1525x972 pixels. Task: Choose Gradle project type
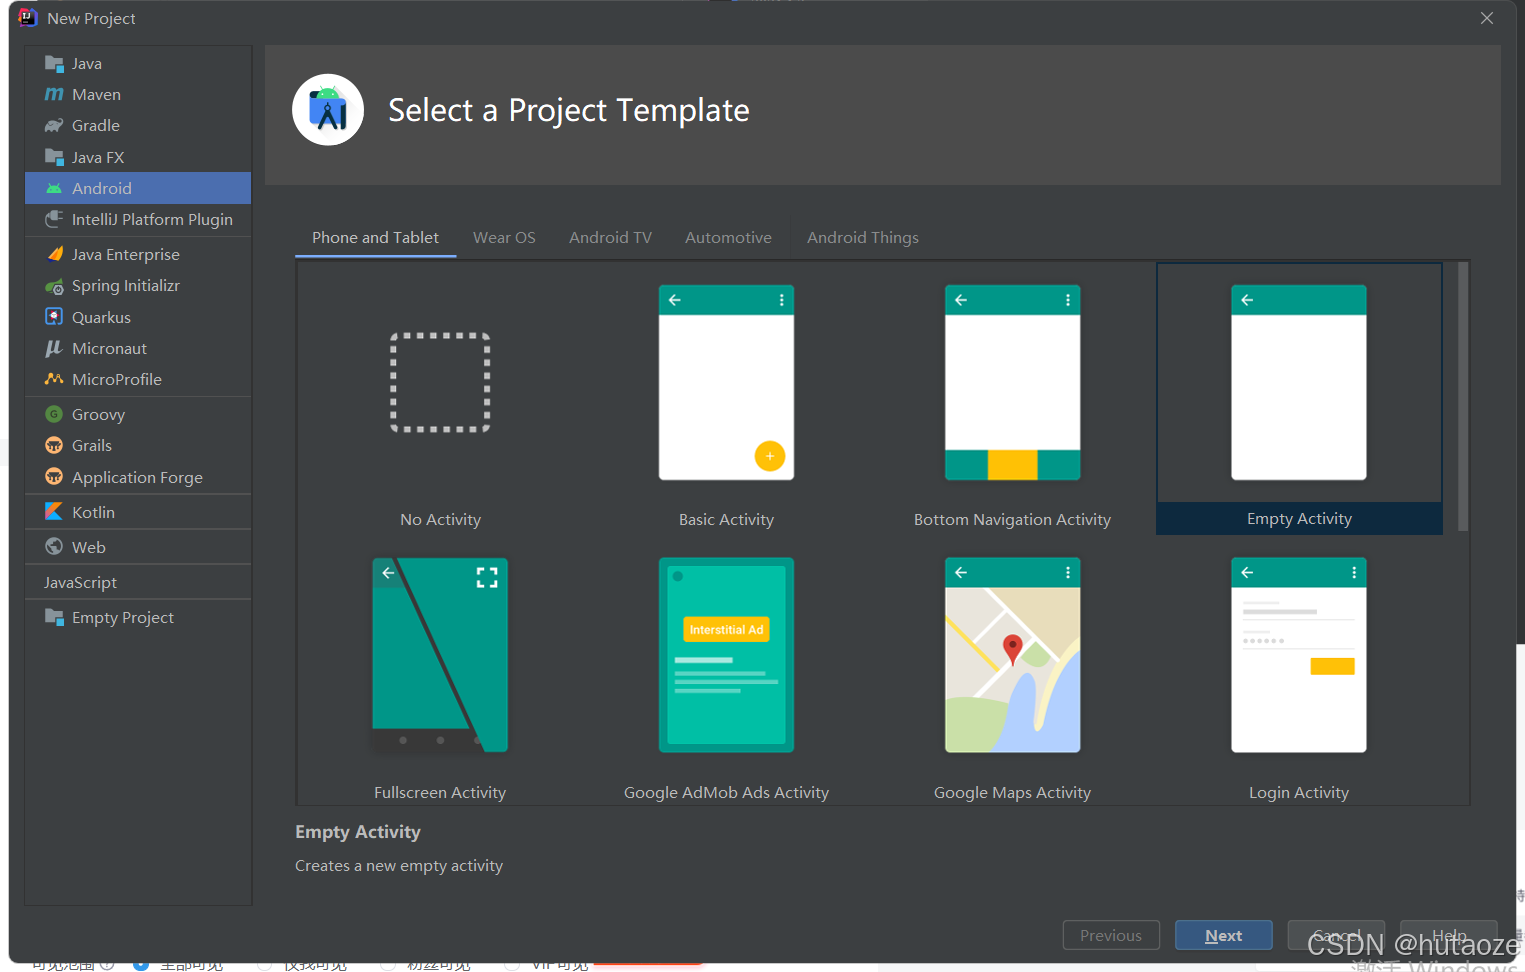138,125
